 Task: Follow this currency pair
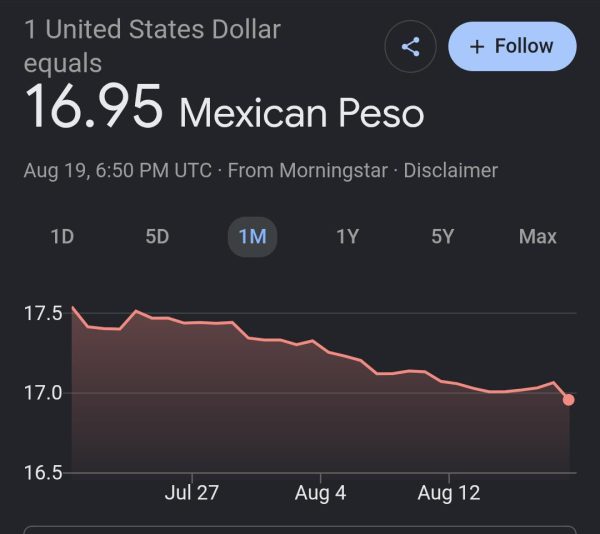[512, 46]
